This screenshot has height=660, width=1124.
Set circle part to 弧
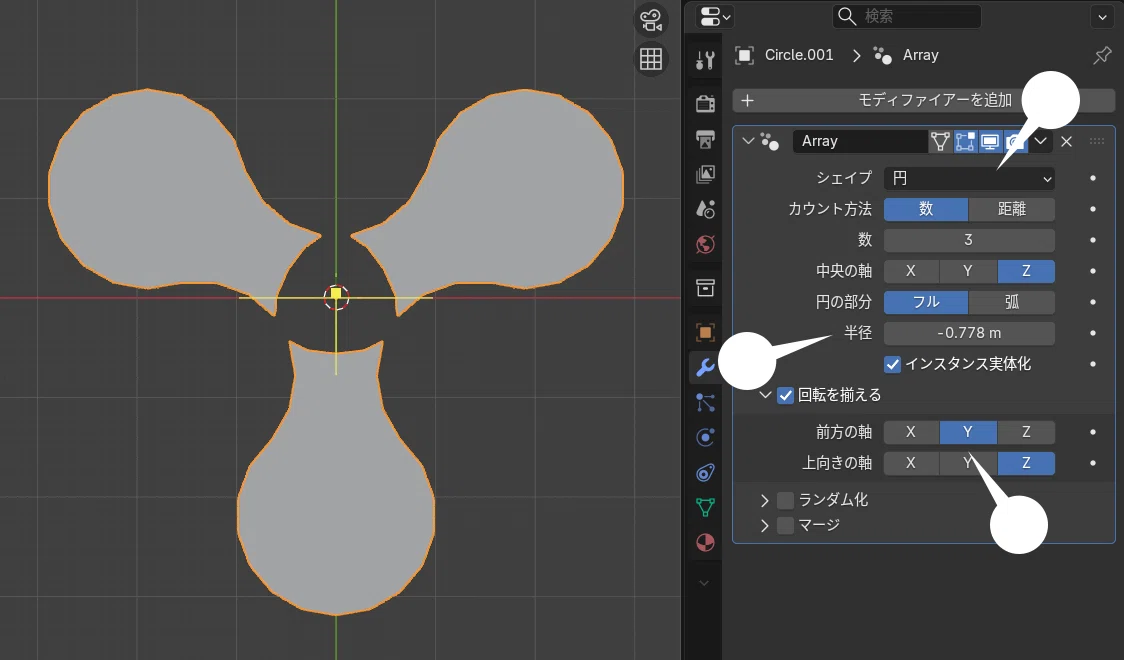[1011, 302]
